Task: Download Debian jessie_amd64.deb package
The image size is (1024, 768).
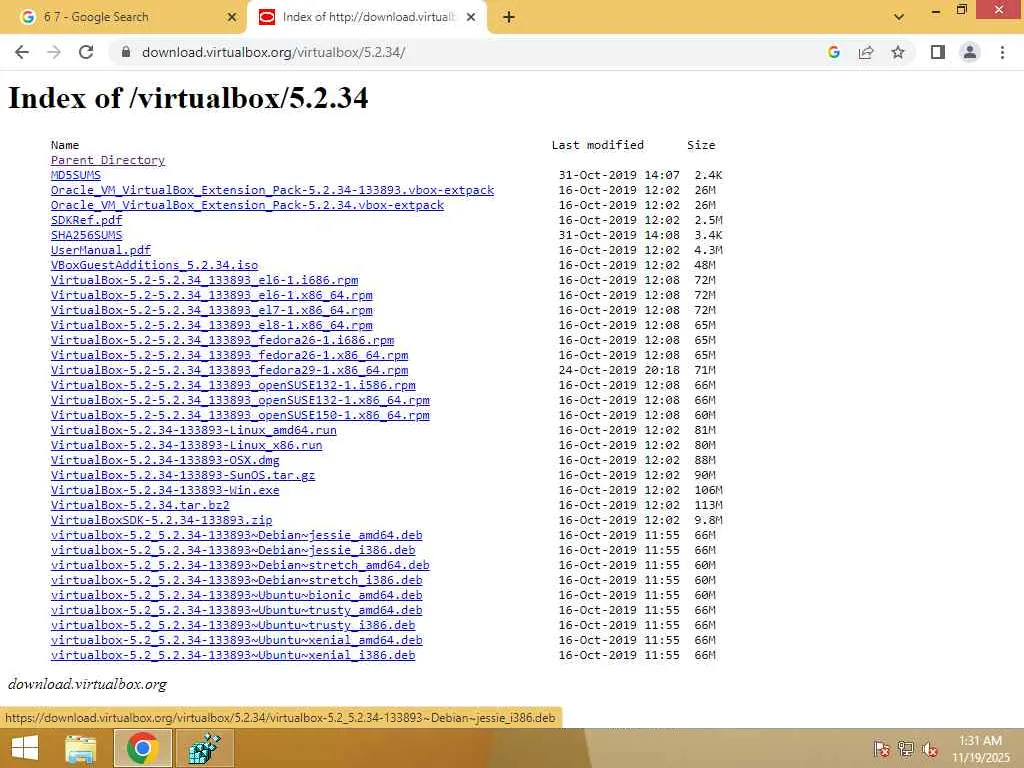Action: (x=236, y=536)
